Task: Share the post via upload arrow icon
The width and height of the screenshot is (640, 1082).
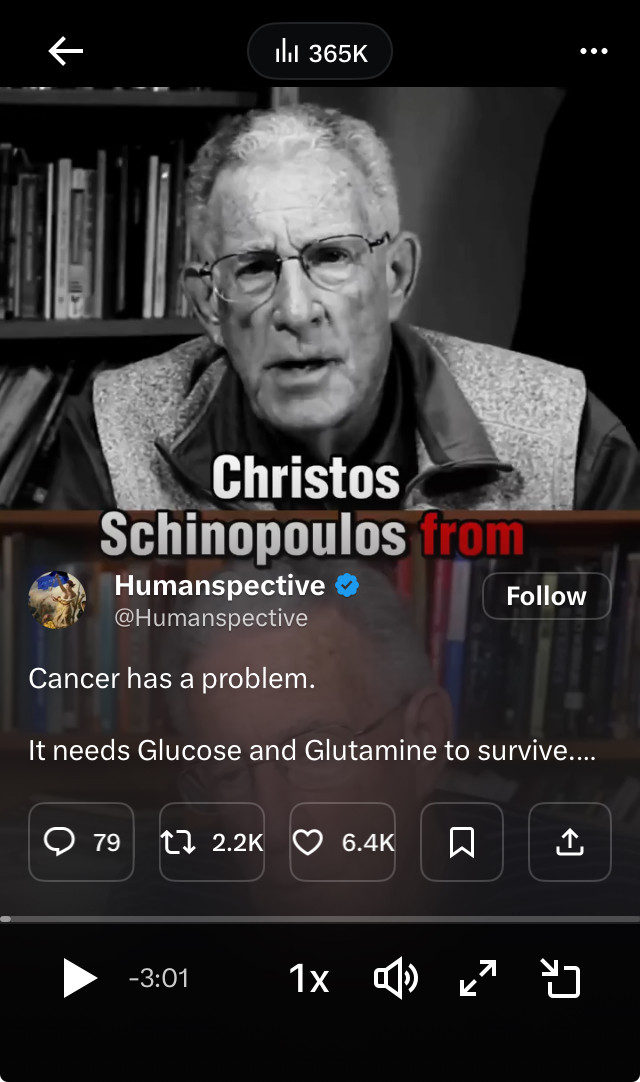Action: coord(570,842)
